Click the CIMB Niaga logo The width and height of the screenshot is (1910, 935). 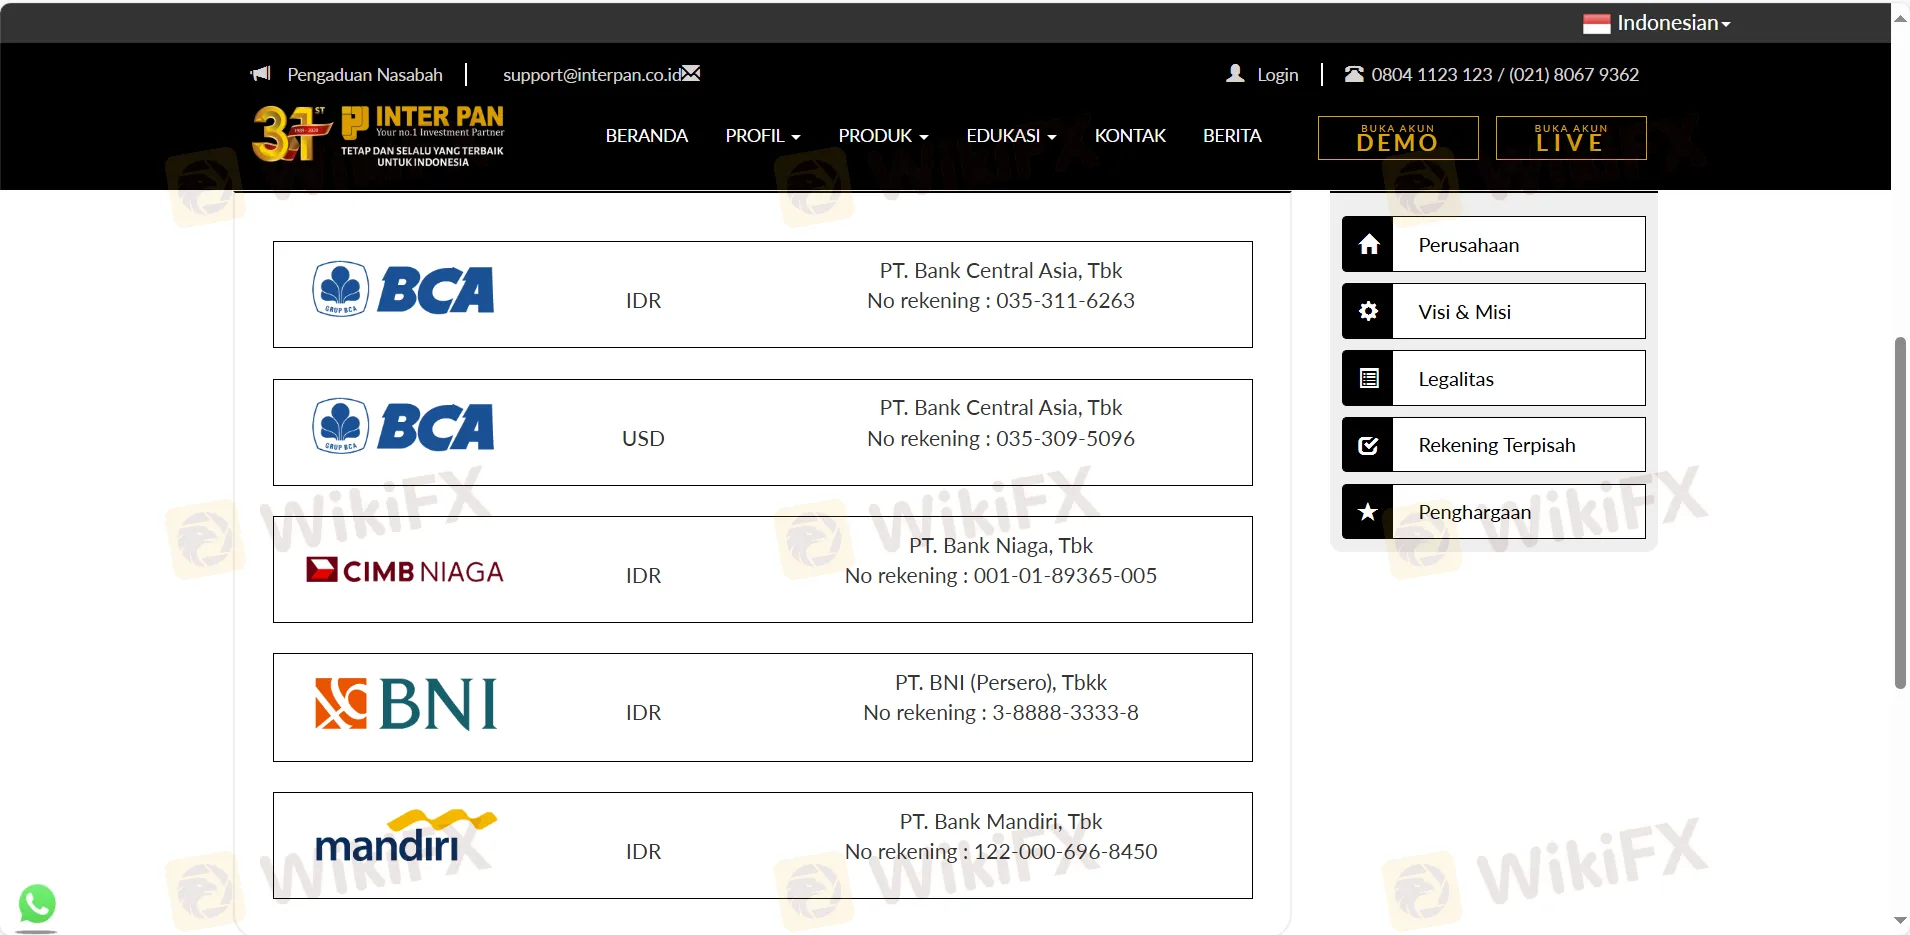tap(404, 570)
